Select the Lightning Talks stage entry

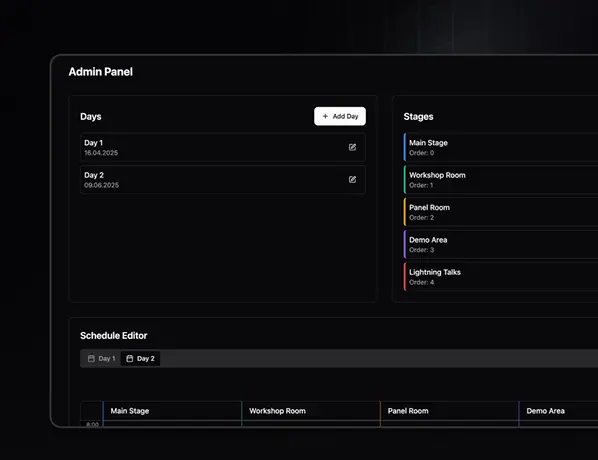(501, 277)
